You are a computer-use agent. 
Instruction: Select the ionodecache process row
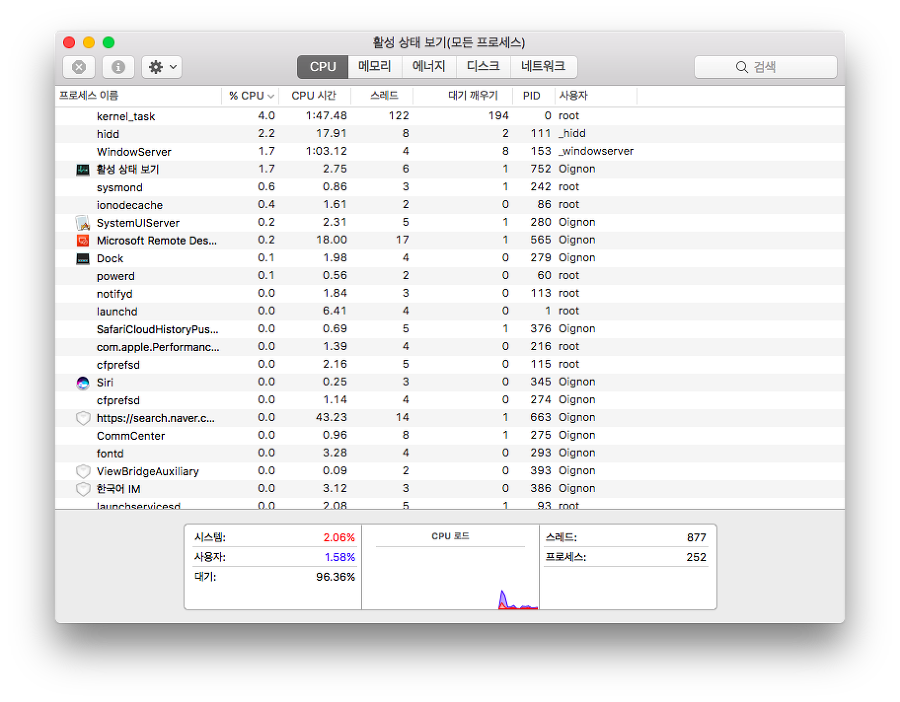click(450, 205)
